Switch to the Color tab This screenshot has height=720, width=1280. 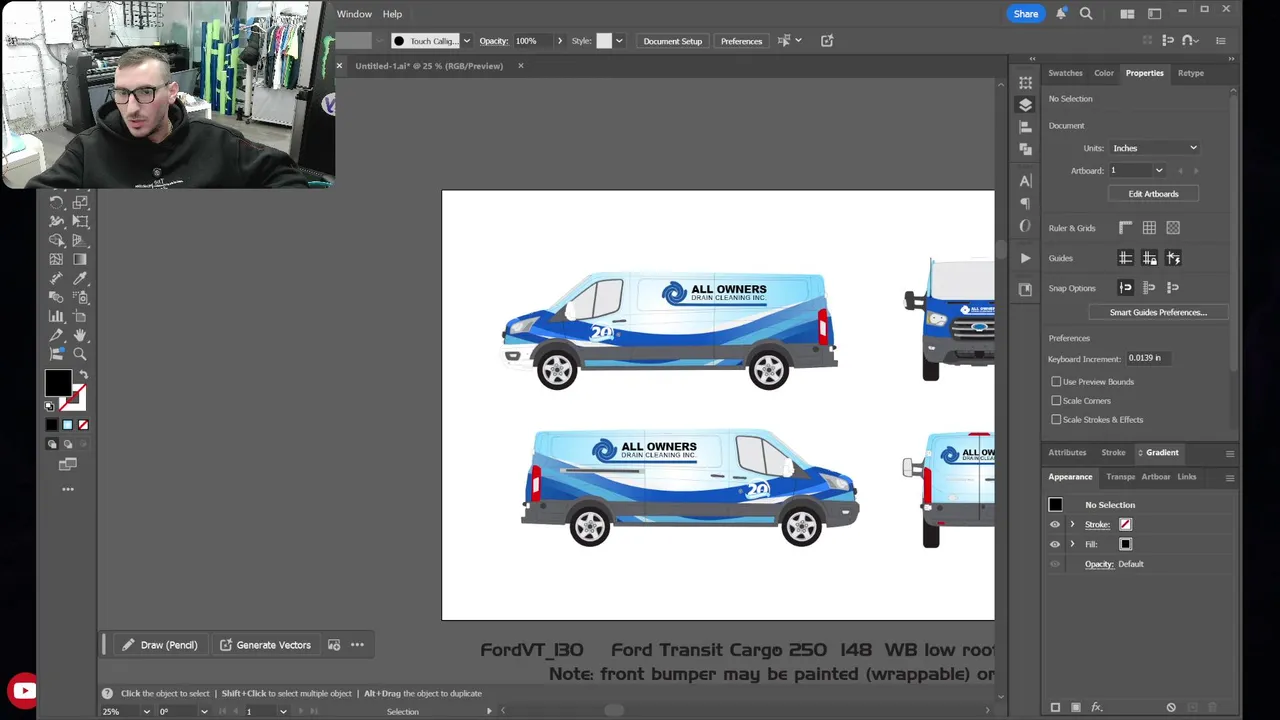(1103, 73)
